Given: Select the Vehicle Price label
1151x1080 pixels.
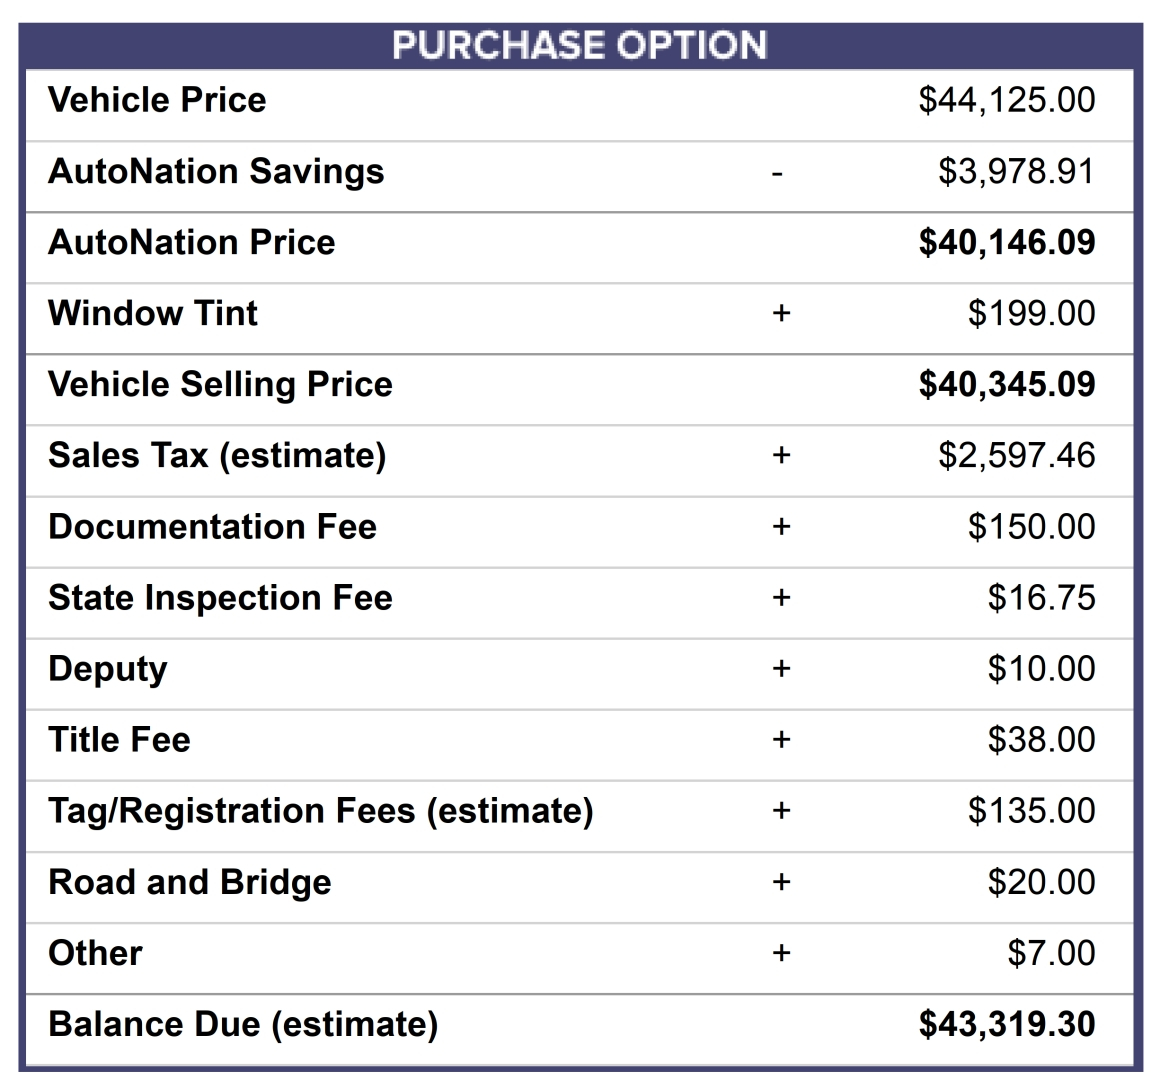Looking at the screenshot, I should tap(157, 100).
